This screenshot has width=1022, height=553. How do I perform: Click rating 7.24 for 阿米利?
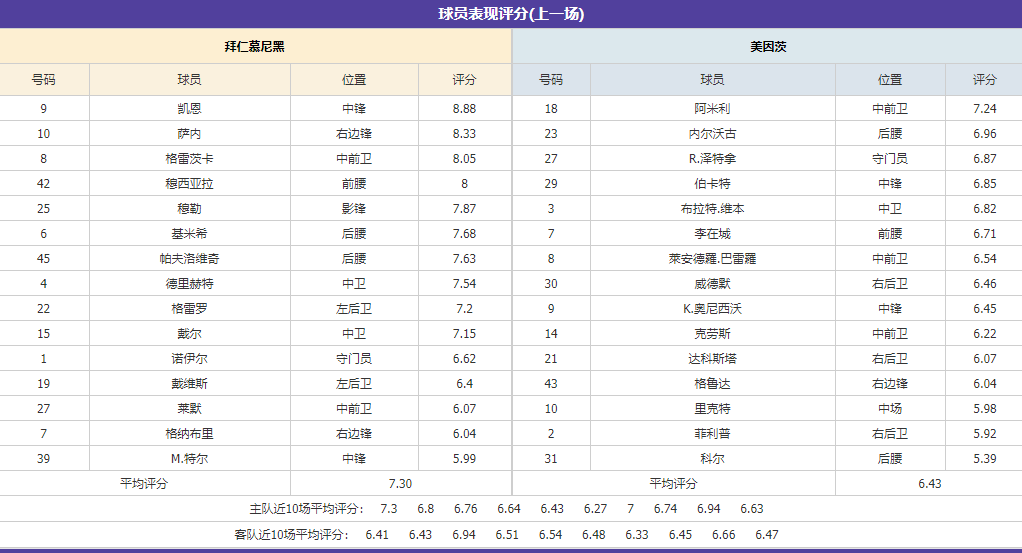985,108
